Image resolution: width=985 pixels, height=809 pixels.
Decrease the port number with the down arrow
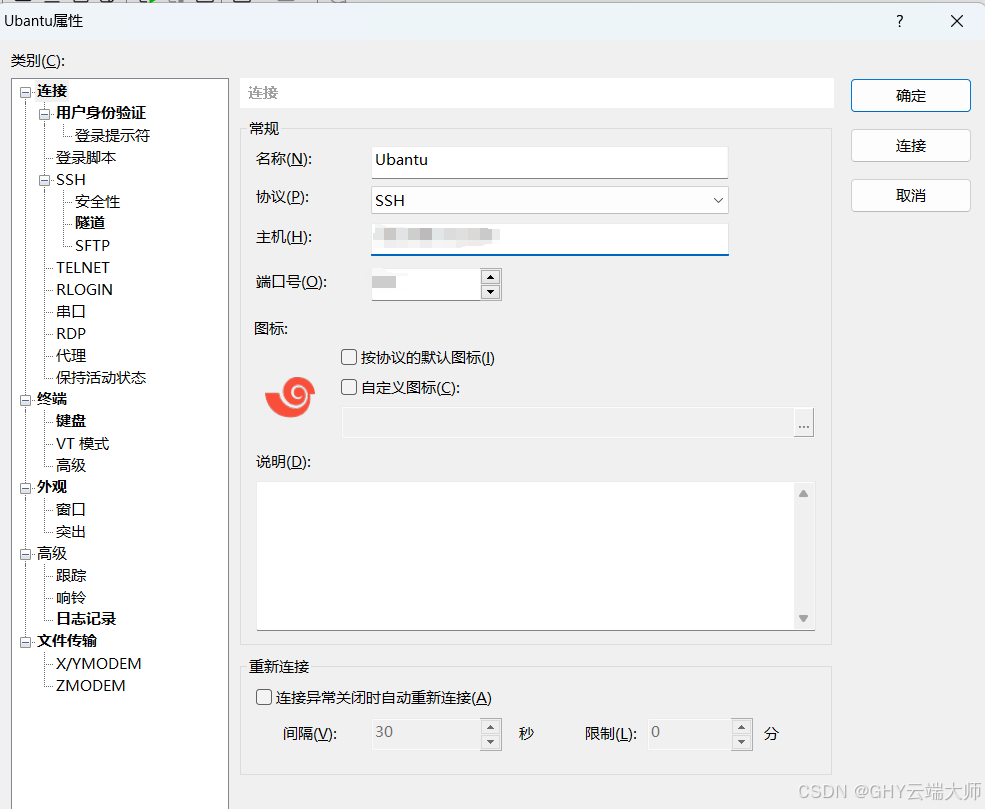coord(491,292)
